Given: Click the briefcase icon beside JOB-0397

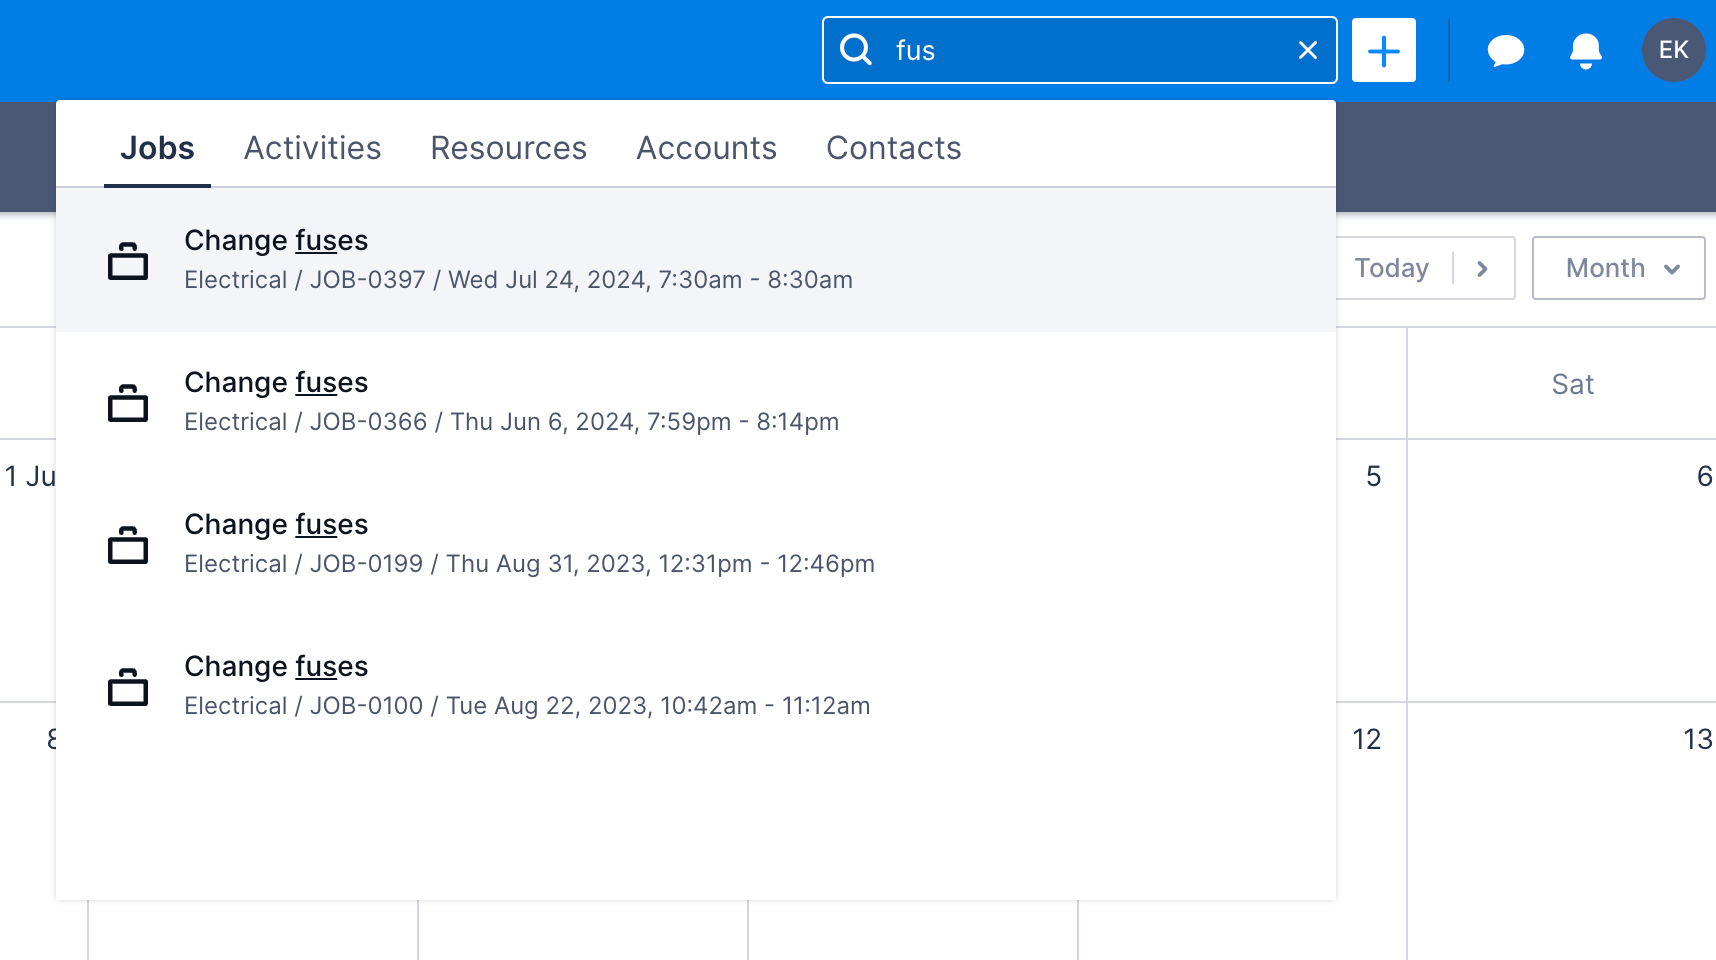Looking at the screenshot, I should click(x=129, y=261).
